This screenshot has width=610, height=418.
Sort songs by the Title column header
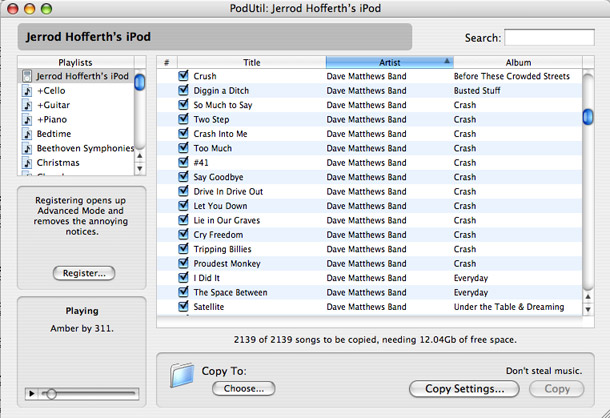pyautogui.click(x=252, y=62)
